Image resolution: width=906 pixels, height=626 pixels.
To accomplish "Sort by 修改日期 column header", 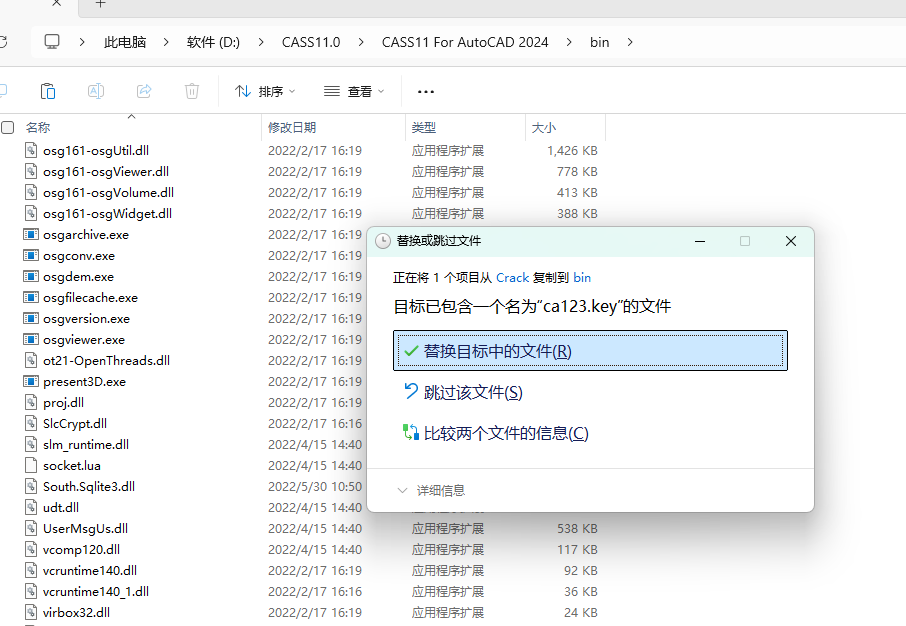I will pos(292,128).
